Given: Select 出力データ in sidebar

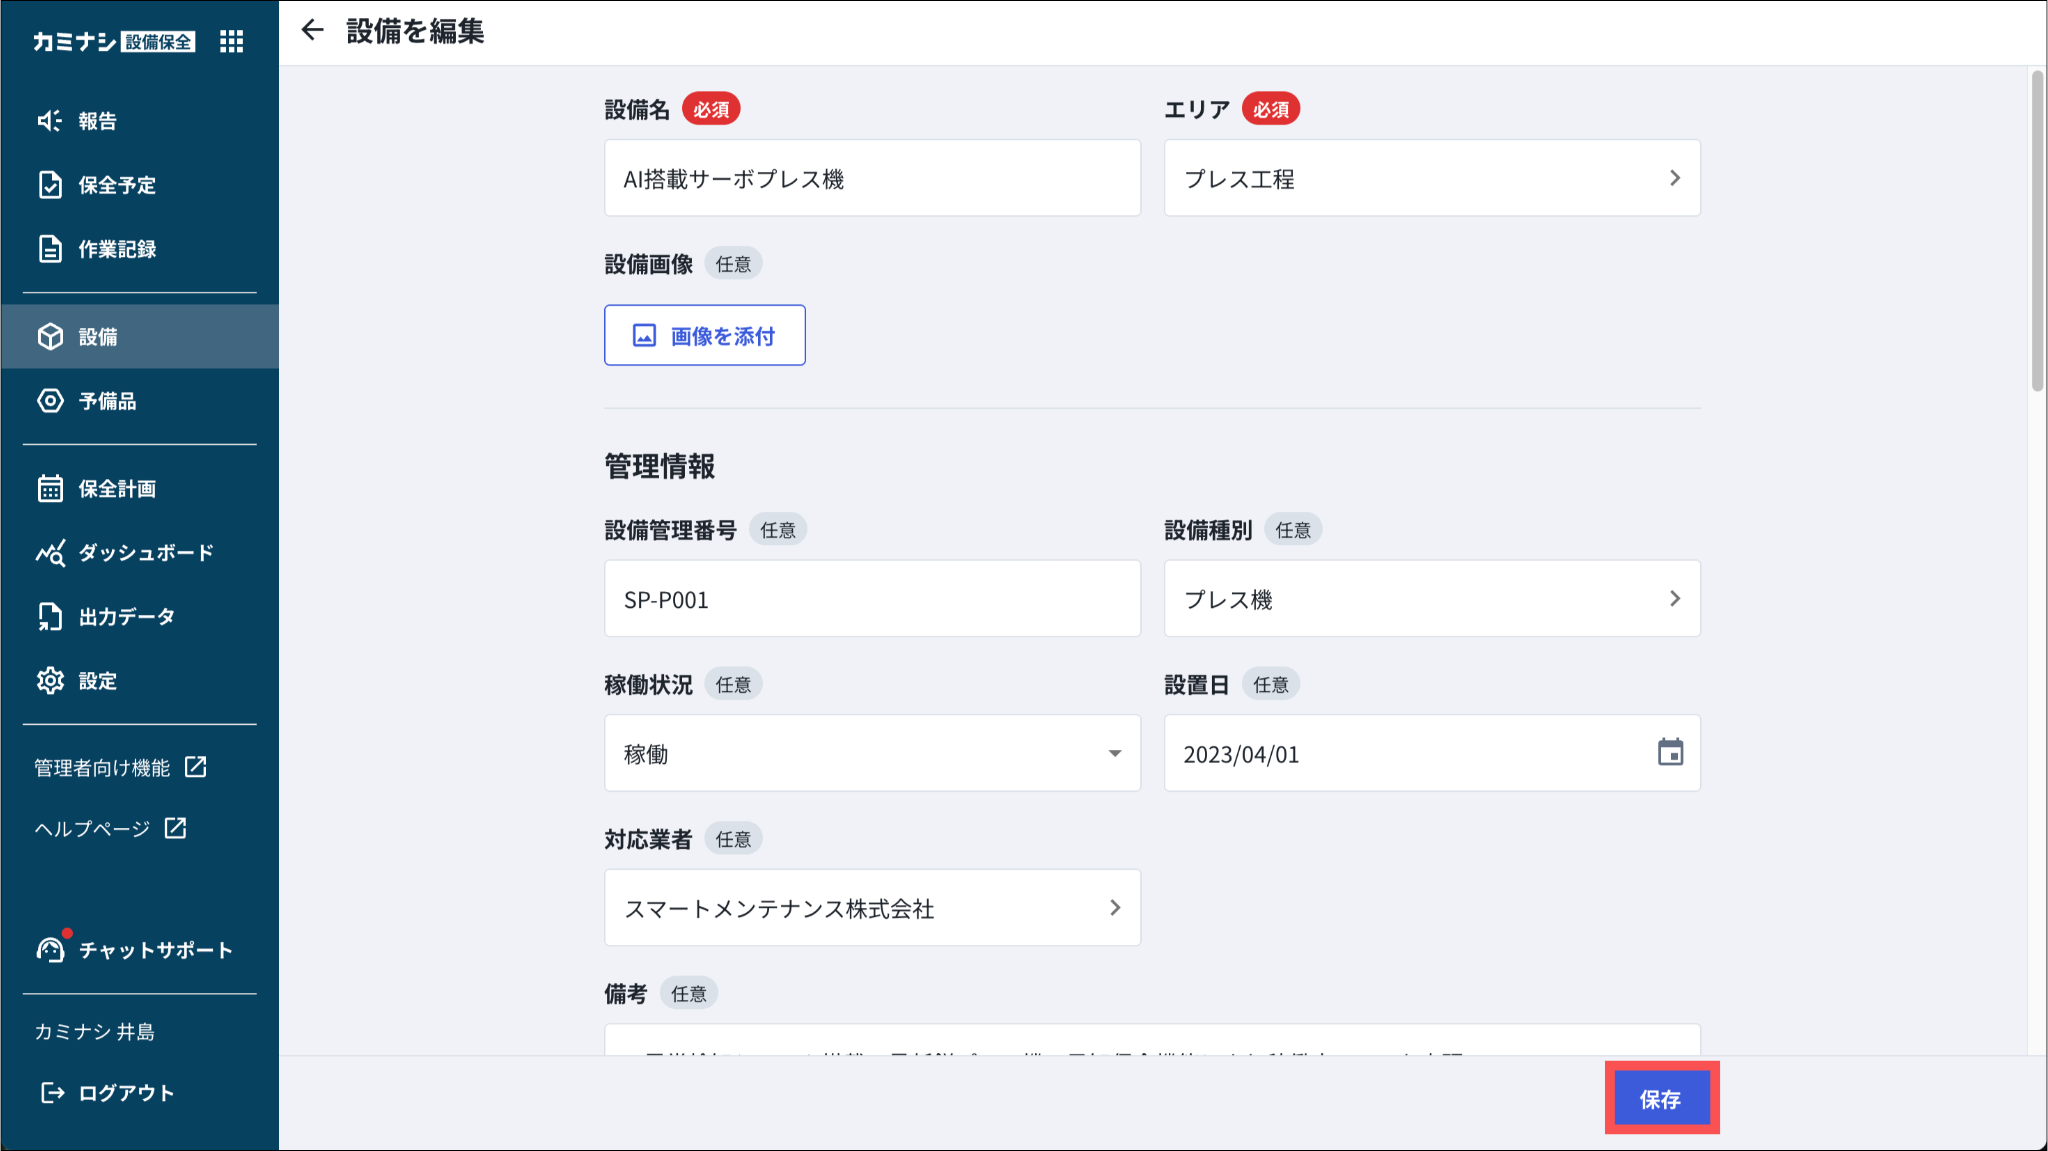Looking at the screenshot, I should tap(126, 617).
